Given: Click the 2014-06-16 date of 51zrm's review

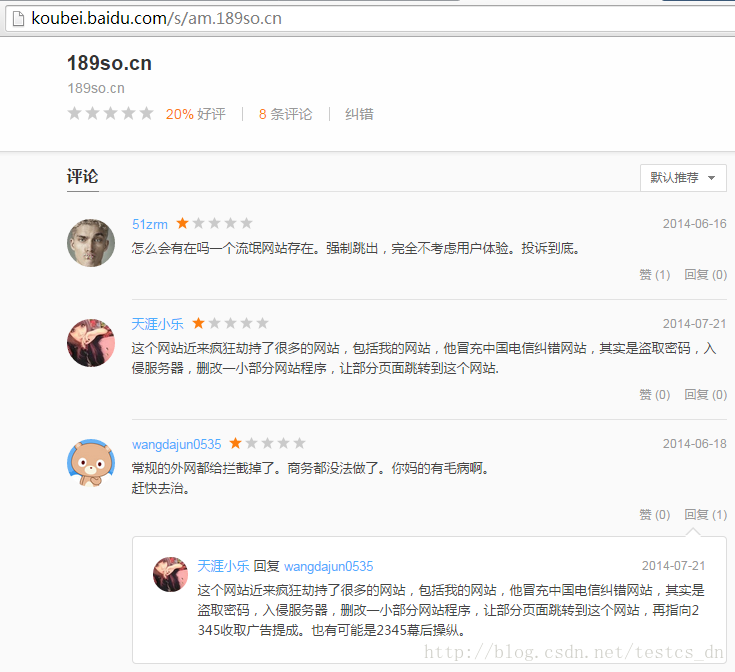Looking at the screenshot, I should click(x=694, y=224).
